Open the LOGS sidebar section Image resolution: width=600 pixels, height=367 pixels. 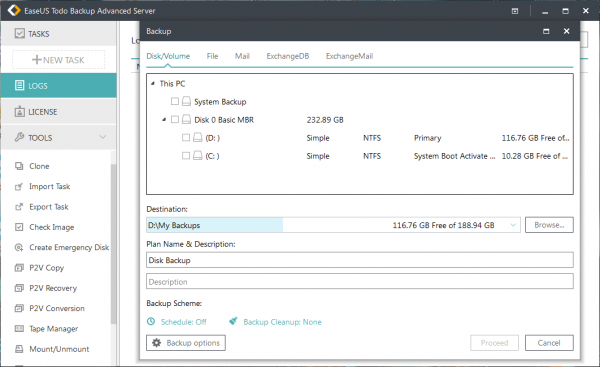pos(59,85)
